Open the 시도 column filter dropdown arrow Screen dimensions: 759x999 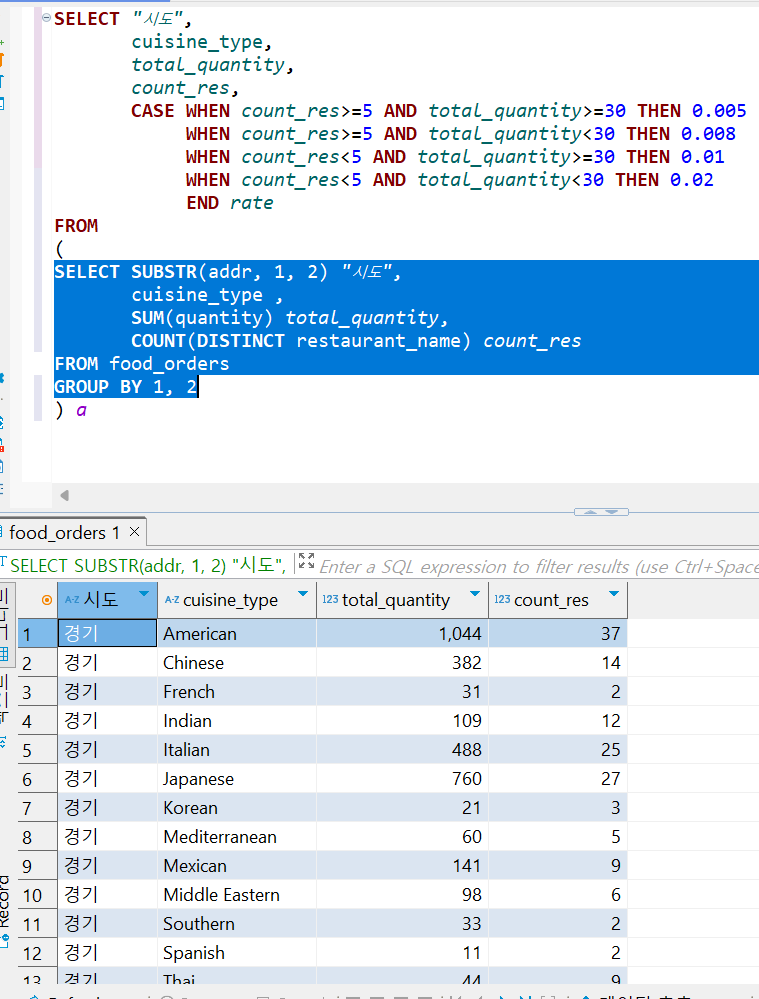point(144,594)
